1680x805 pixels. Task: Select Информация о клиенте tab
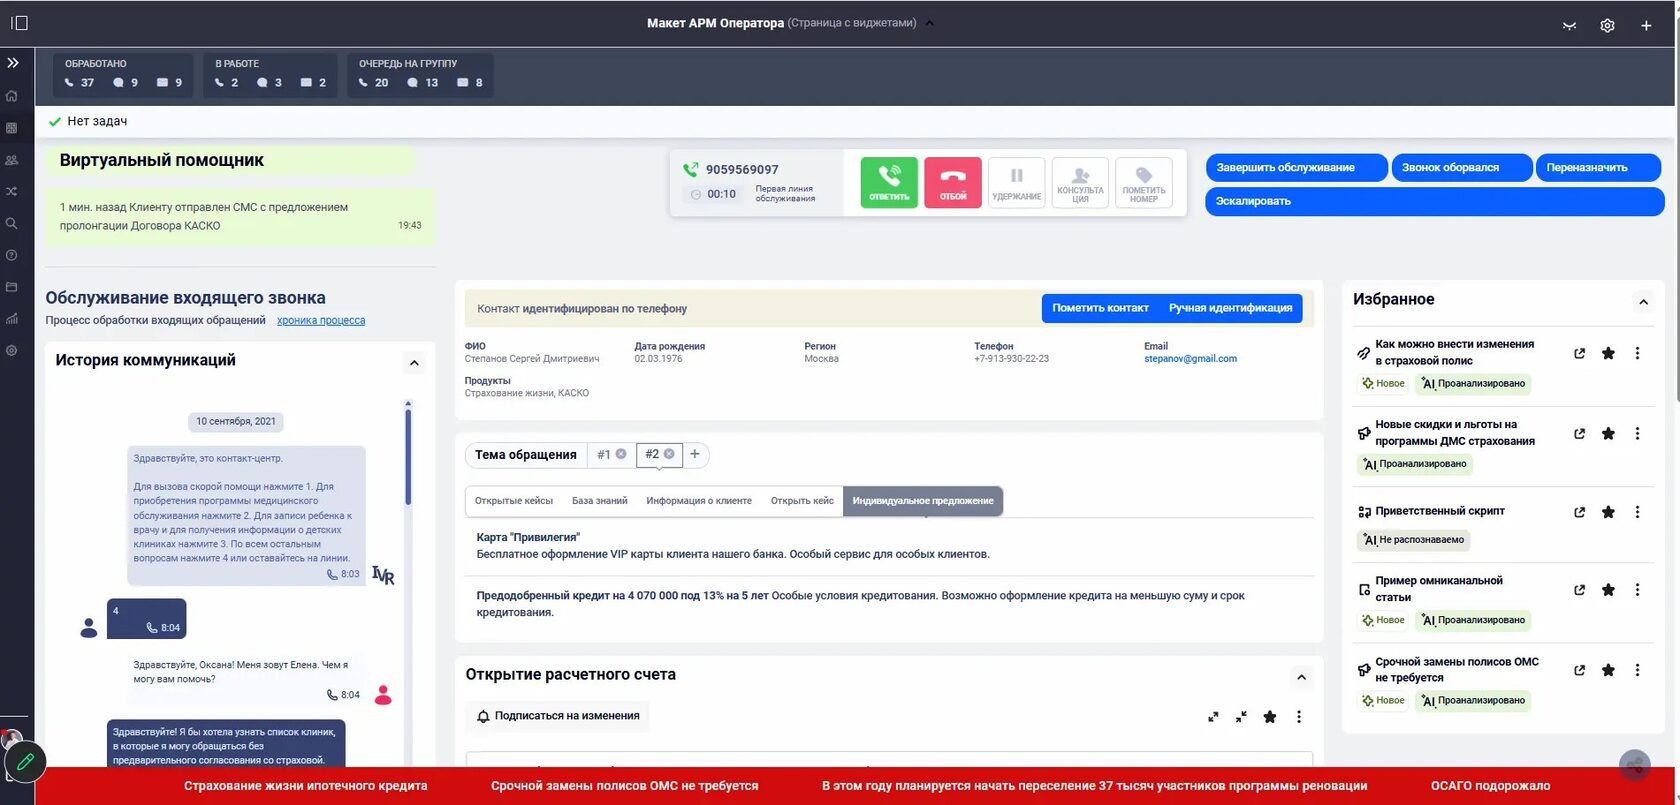click(699, 501)
